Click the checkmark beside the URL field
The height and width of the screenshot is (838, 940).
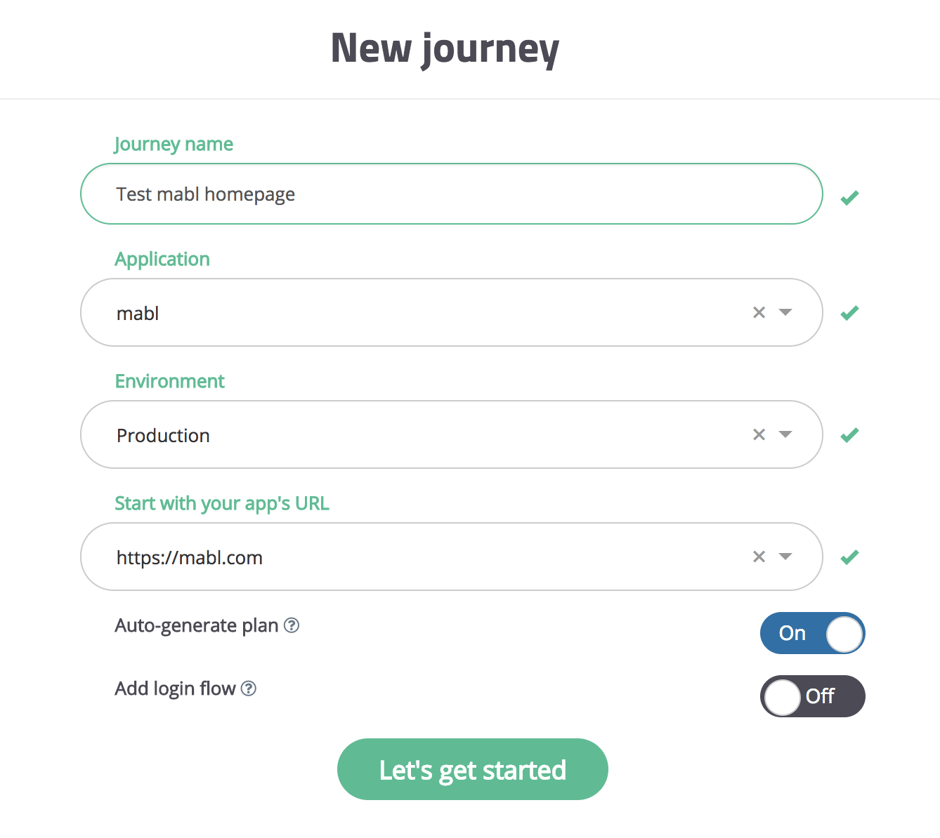pyautogui.click(x=849, y=557)
